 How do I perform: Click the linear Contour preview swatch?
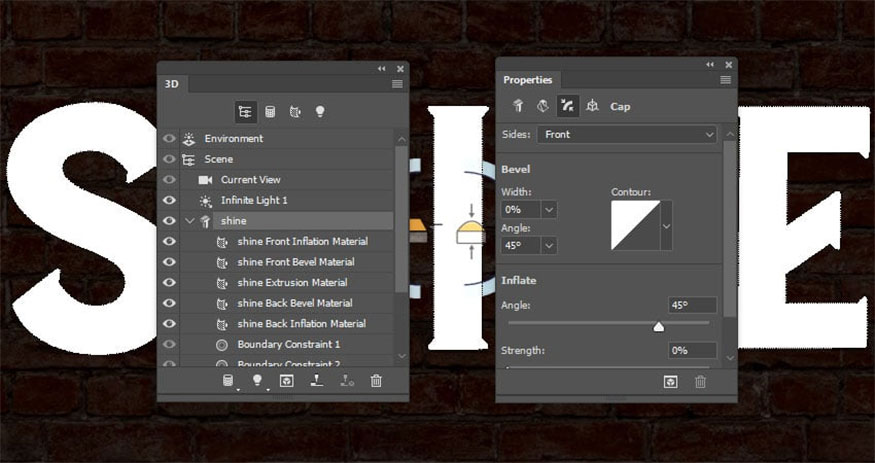[636, 225]
